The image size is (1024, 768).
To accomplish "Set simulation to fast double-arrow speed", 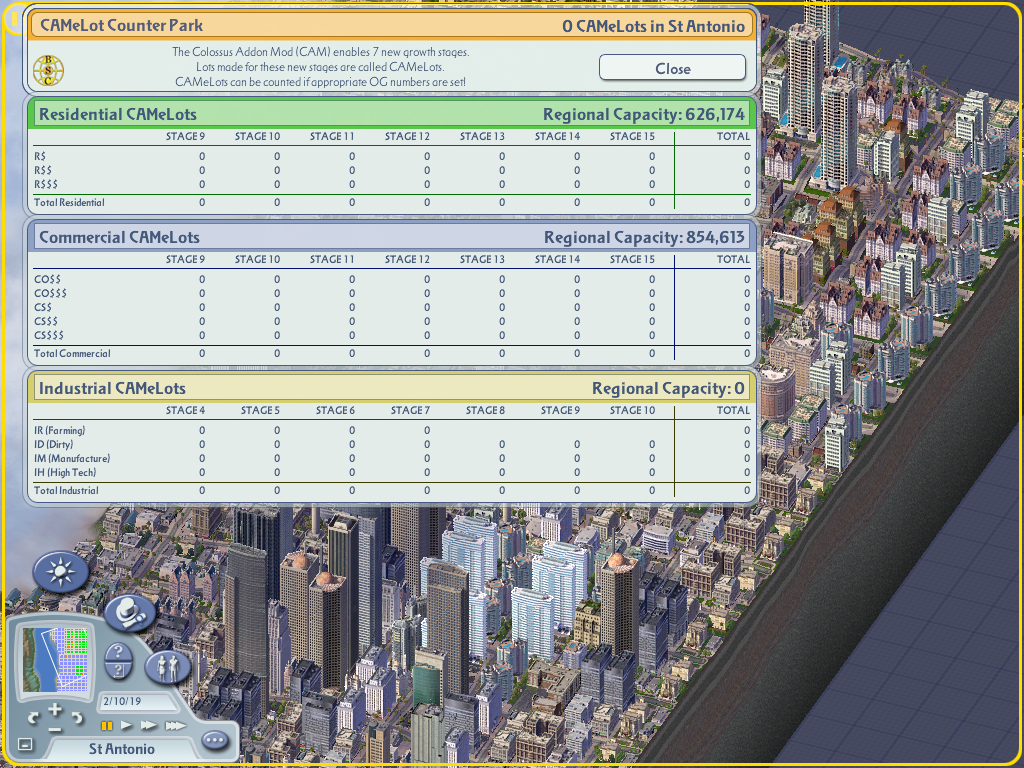I will [x=149, y=726].
